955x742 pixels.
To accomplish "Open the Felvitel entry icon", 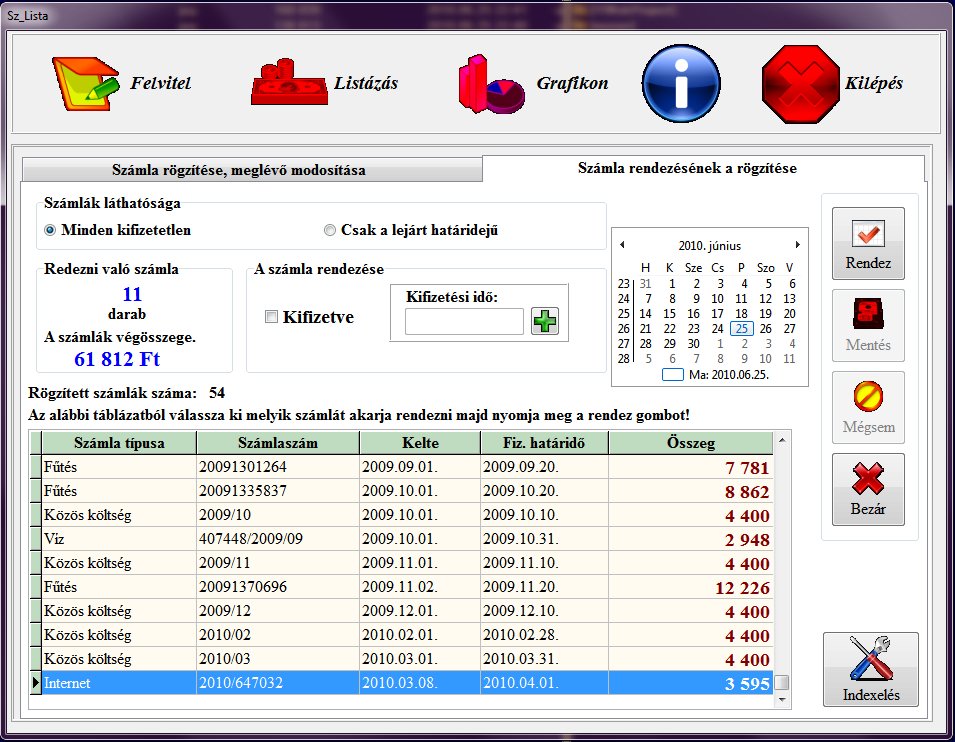I will click(x=86, y=84).
